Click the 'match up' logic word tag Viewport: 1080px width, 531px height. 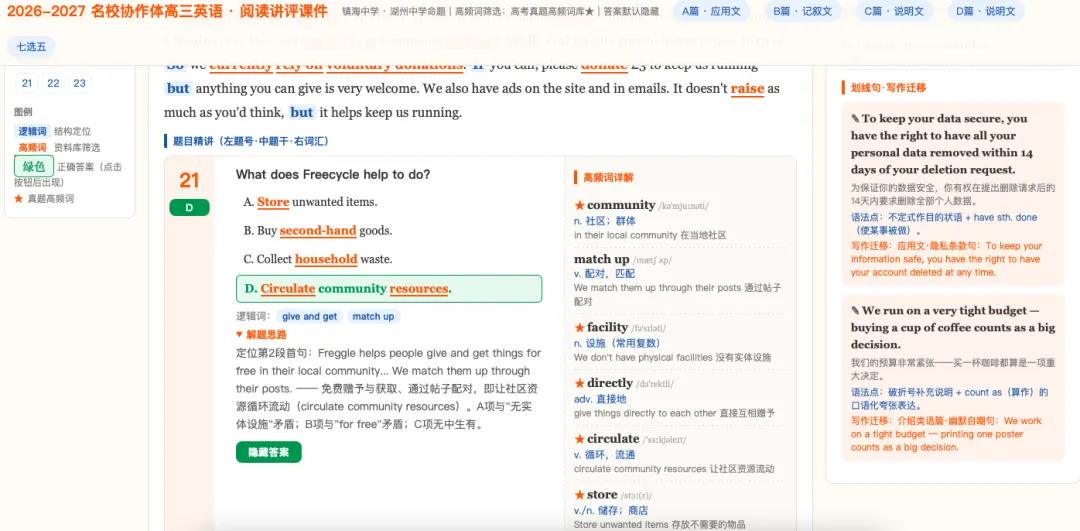coord(373,317)
